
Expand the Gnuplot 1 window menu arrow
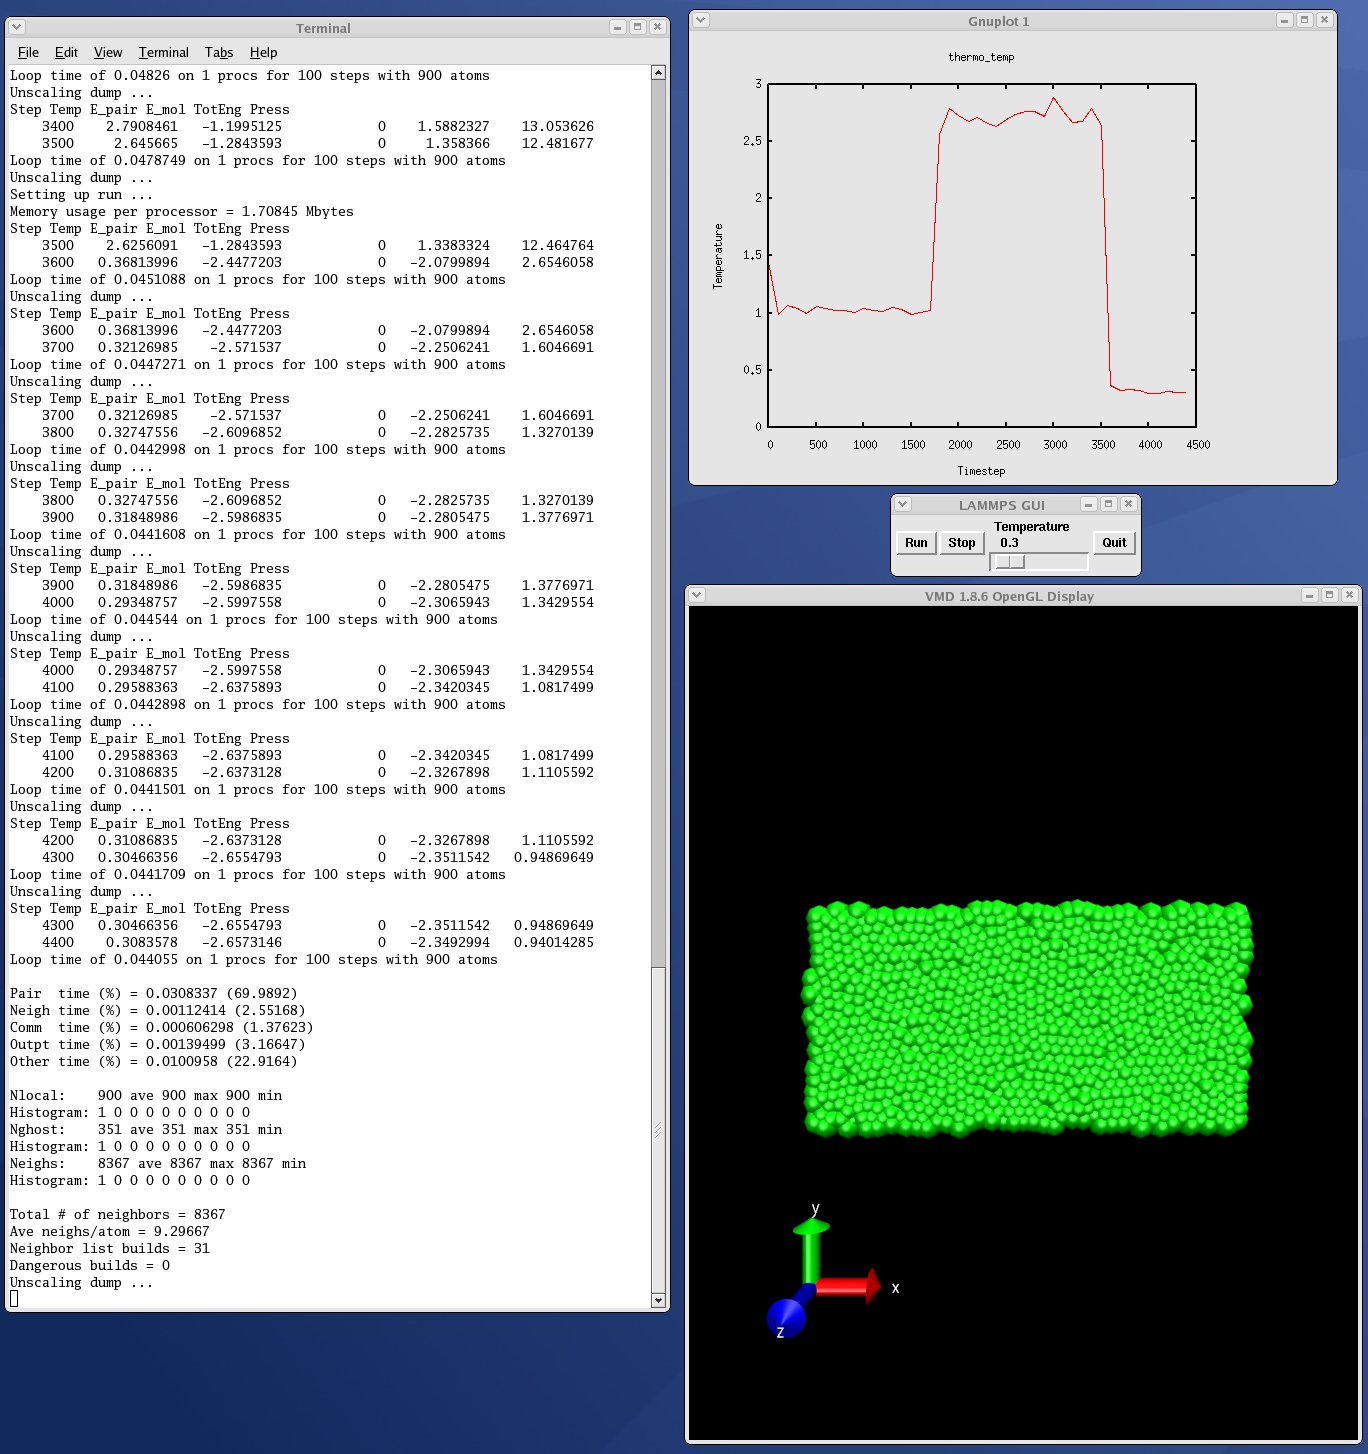(x=701, y=20)
